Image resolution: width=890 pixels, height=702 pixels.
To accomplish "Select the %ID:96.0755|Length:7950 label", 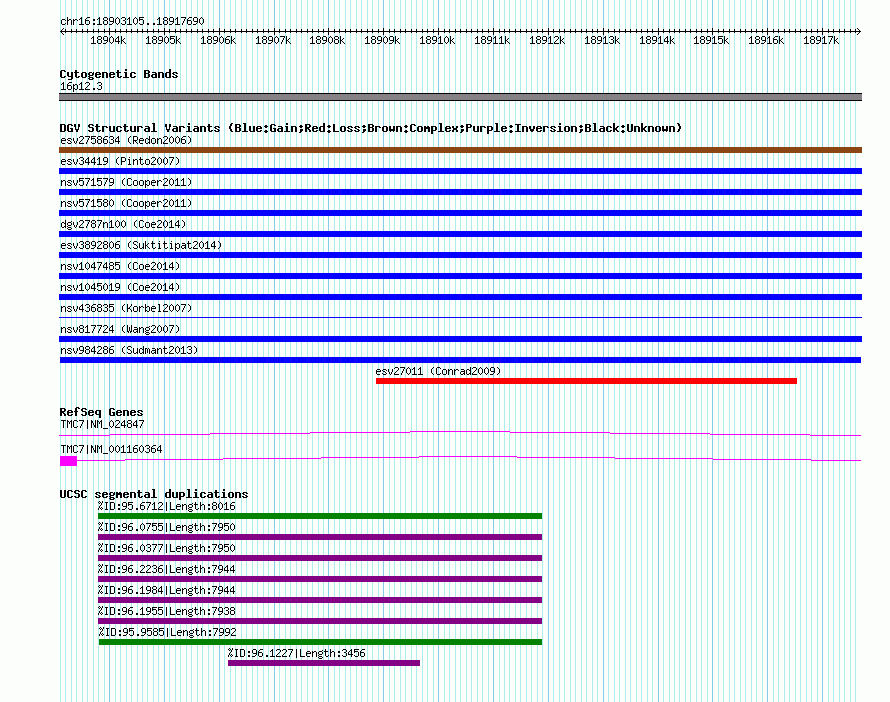I will 166,527.
